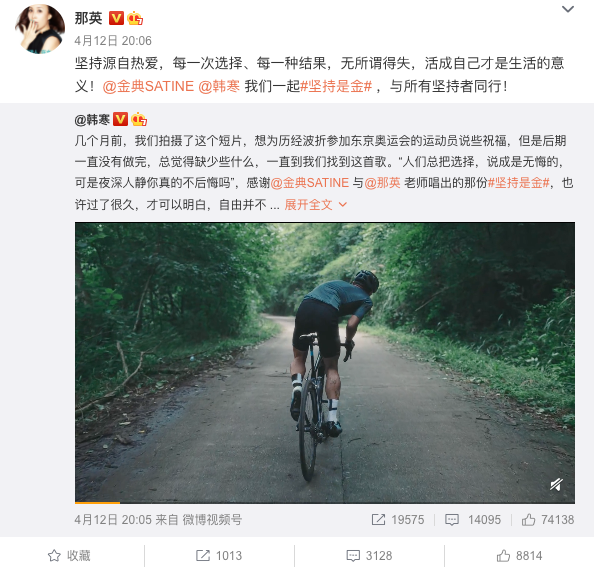Image resolution: width=594 pixels, height=572 pixels.
Task: Open the @那英 mention inside 韩寒's post
Action: click(x=382, y=183)
